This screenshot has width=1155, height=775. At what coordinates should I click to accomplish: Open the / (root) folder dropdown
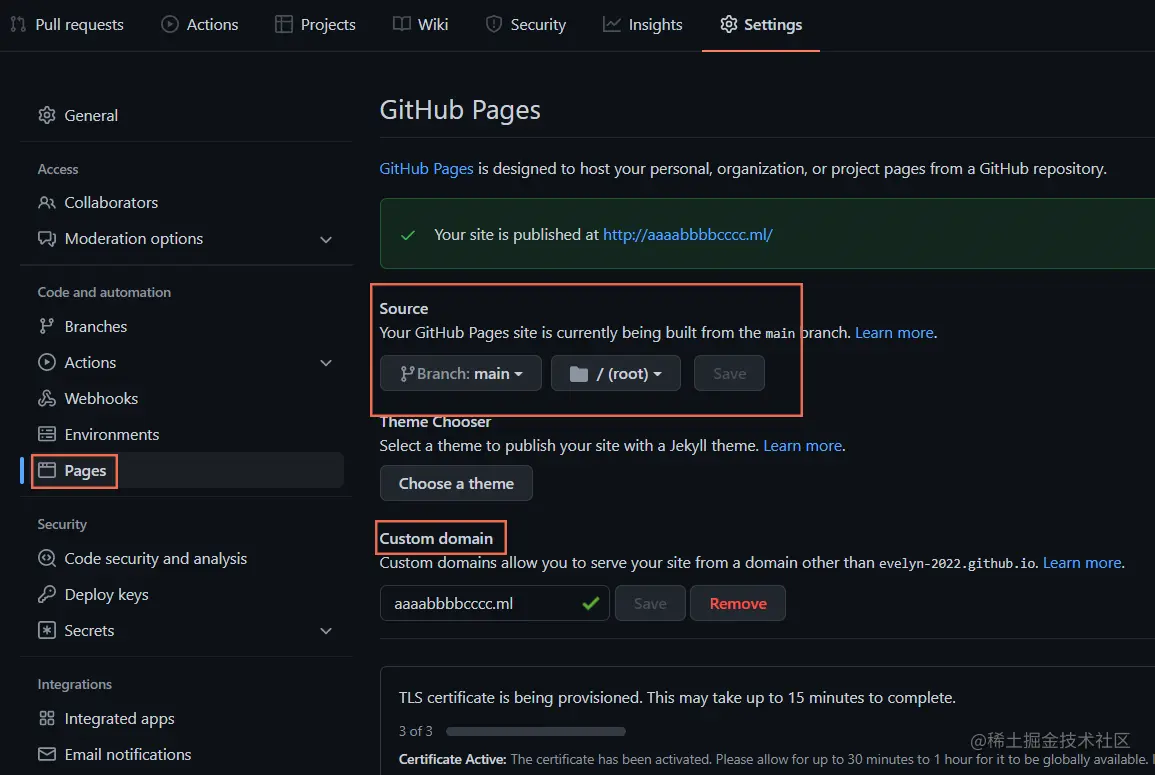[x=616, y=374]
